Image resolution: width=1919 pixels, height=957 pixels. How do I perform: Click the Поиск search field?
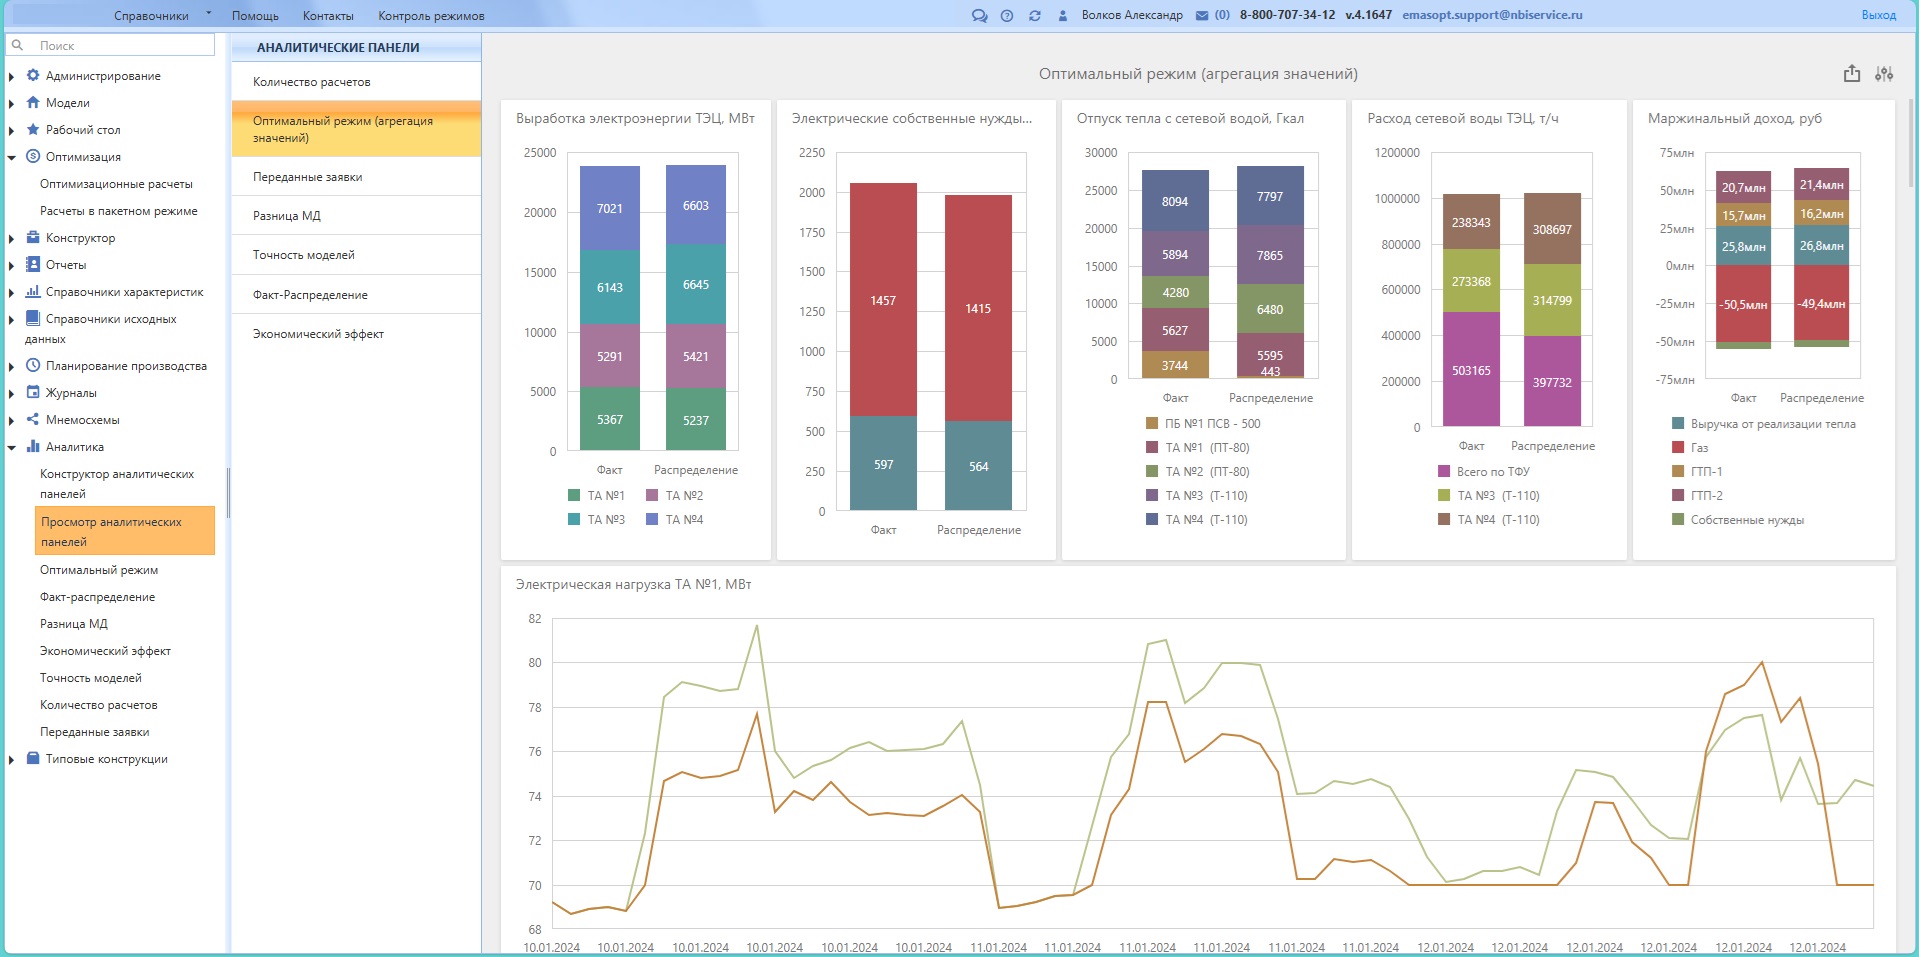click(120, 45)
